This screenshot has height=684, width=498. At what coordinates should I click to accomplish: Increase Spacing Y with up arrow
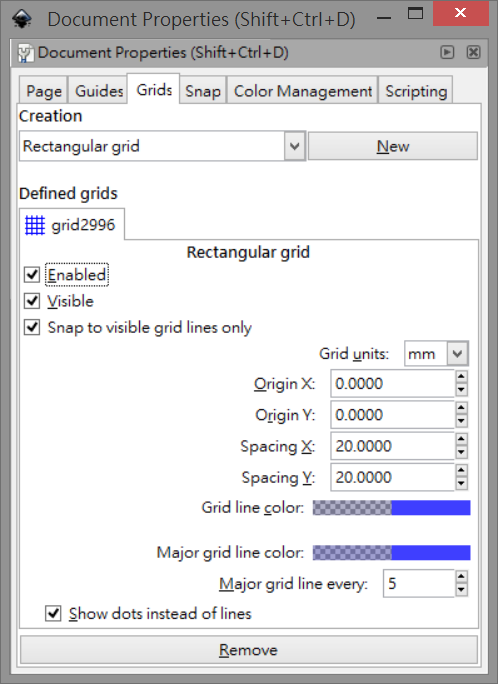coord(461,470)
